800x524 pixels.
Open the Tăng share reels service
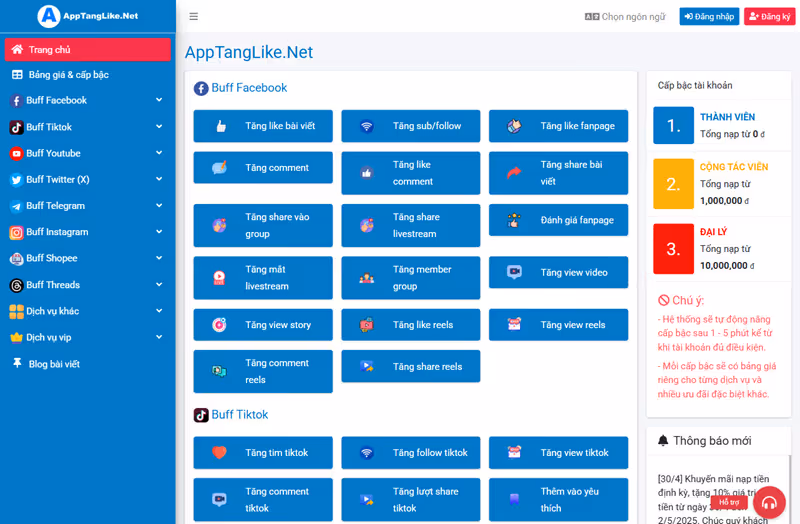tap(411, 366)
